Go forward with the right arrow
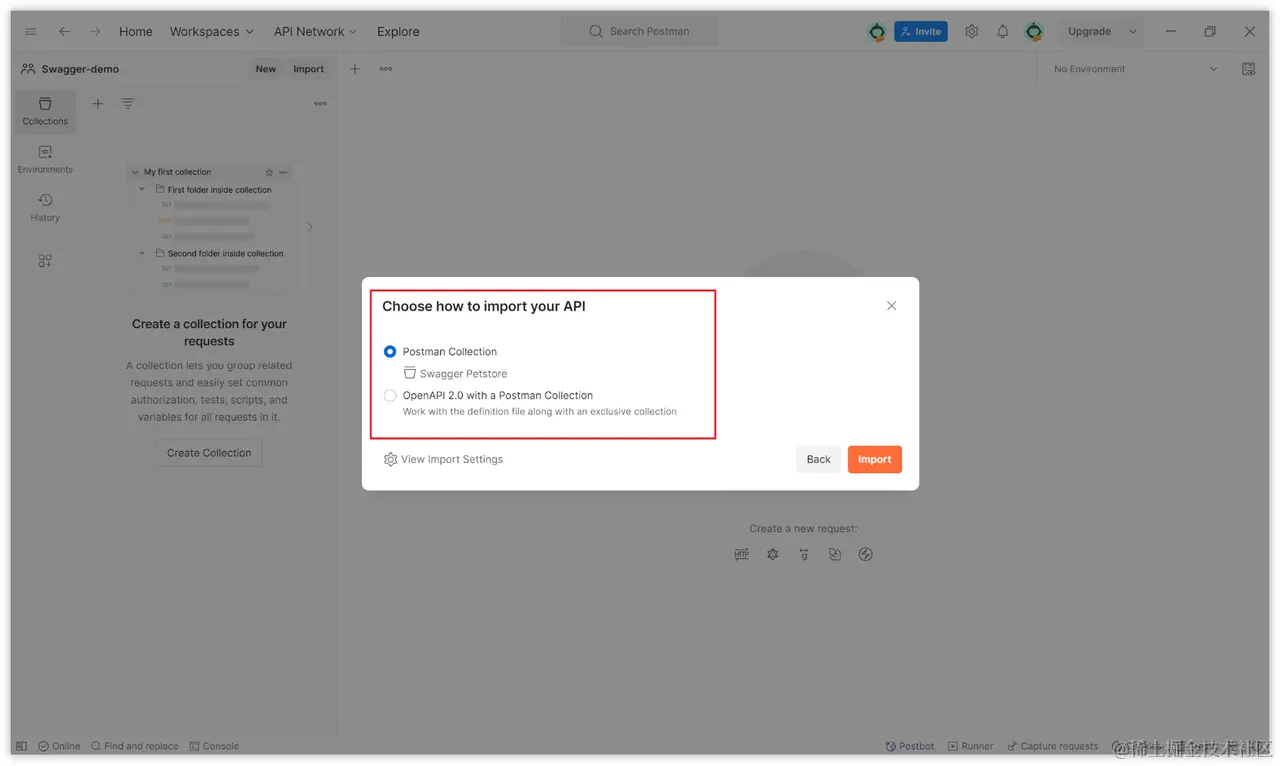 click(95, 32)
